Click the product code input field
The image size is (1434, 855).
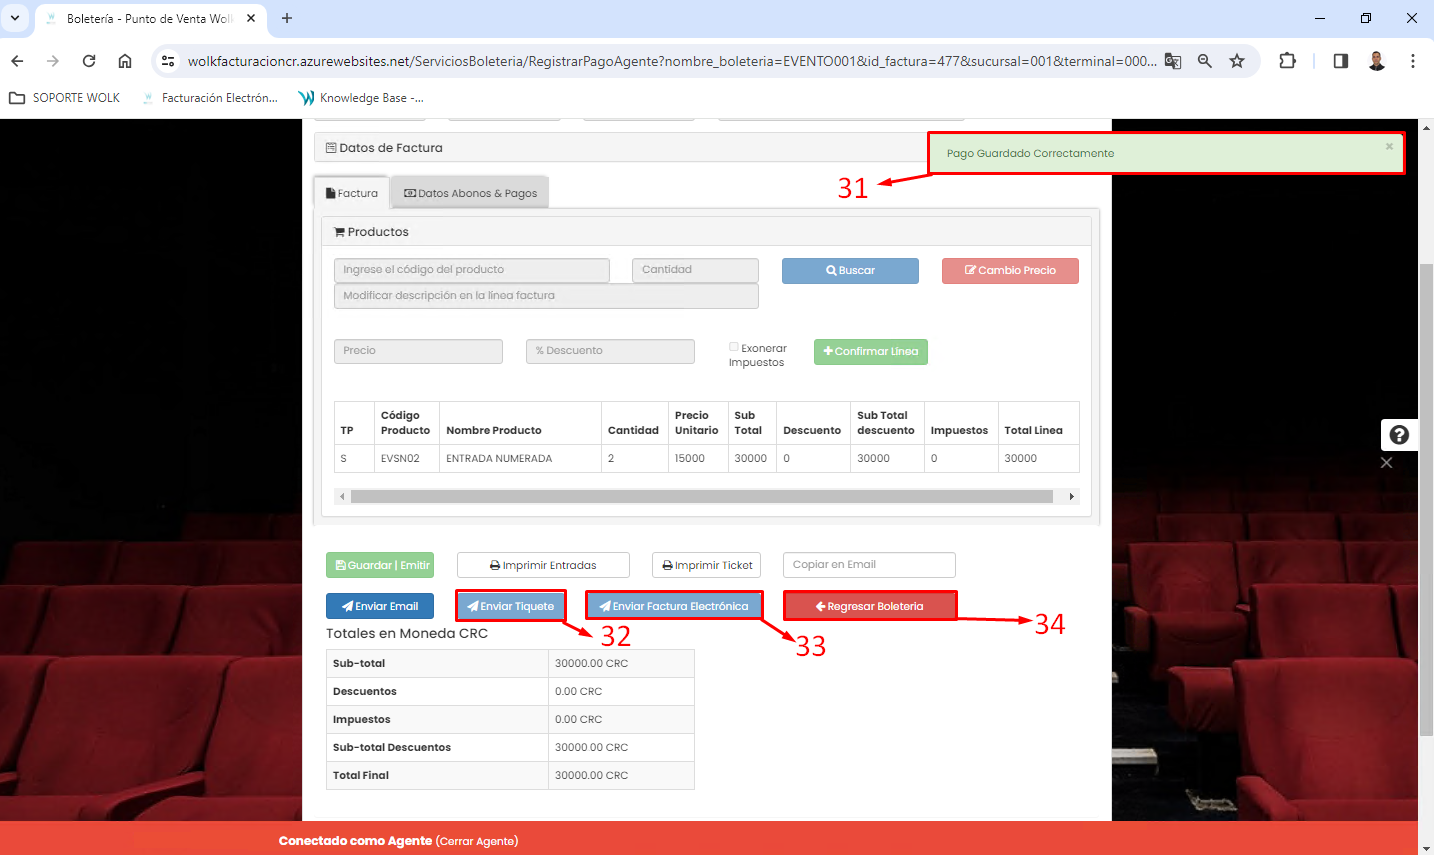tap(472, 270)
